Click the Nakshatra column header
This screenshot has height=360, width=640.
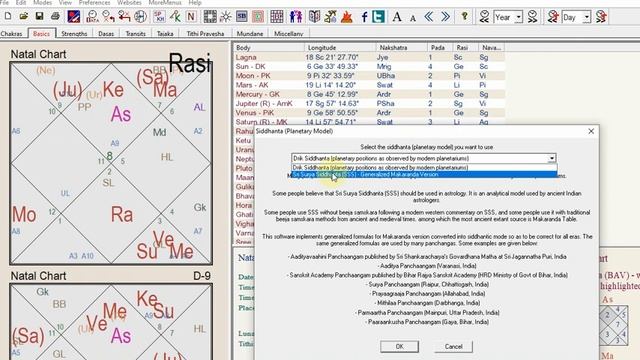coord(402,48)
